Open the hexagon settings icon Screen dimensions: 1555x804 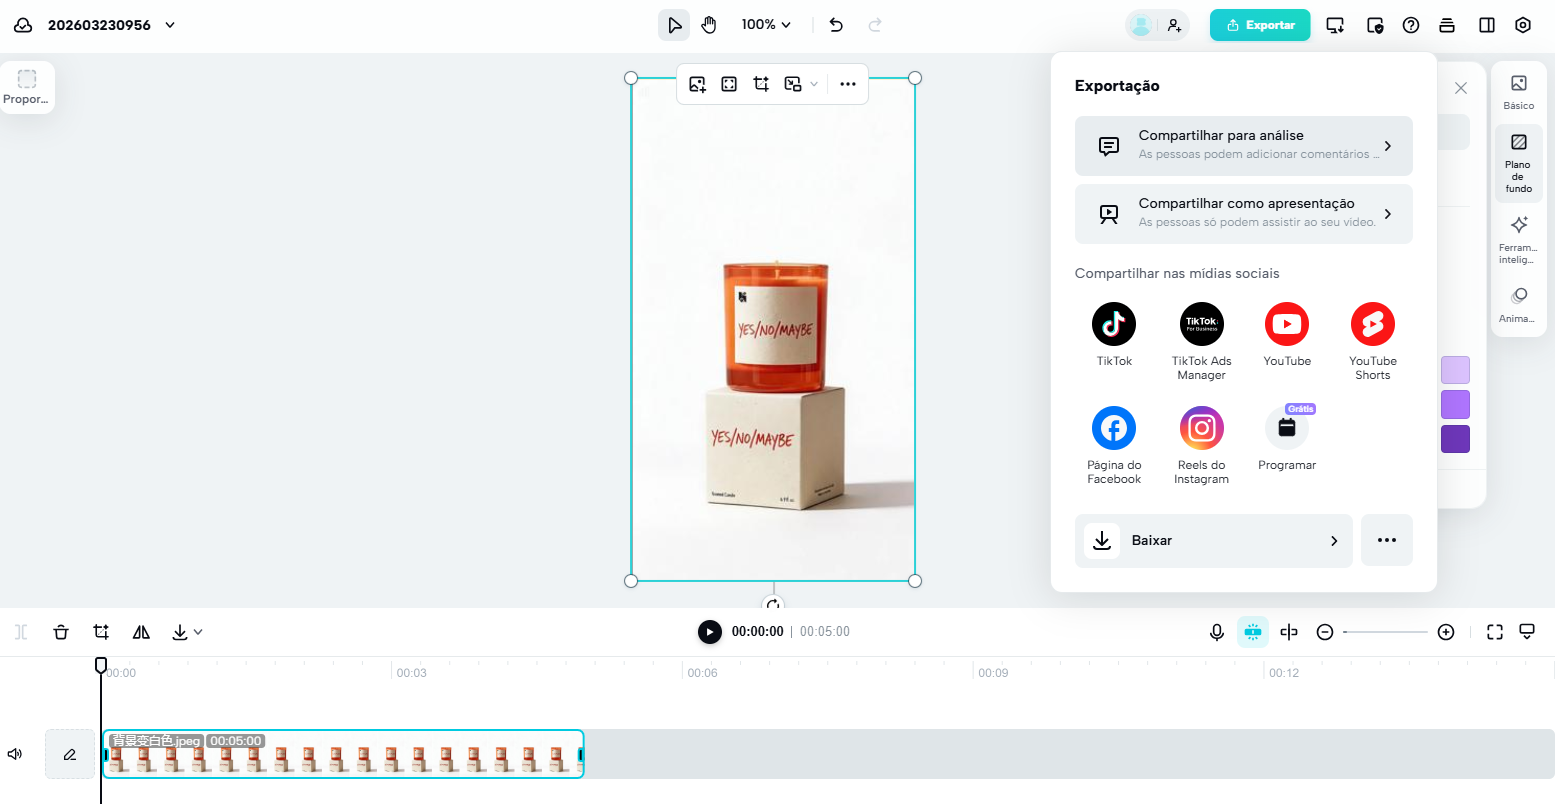1523,25
